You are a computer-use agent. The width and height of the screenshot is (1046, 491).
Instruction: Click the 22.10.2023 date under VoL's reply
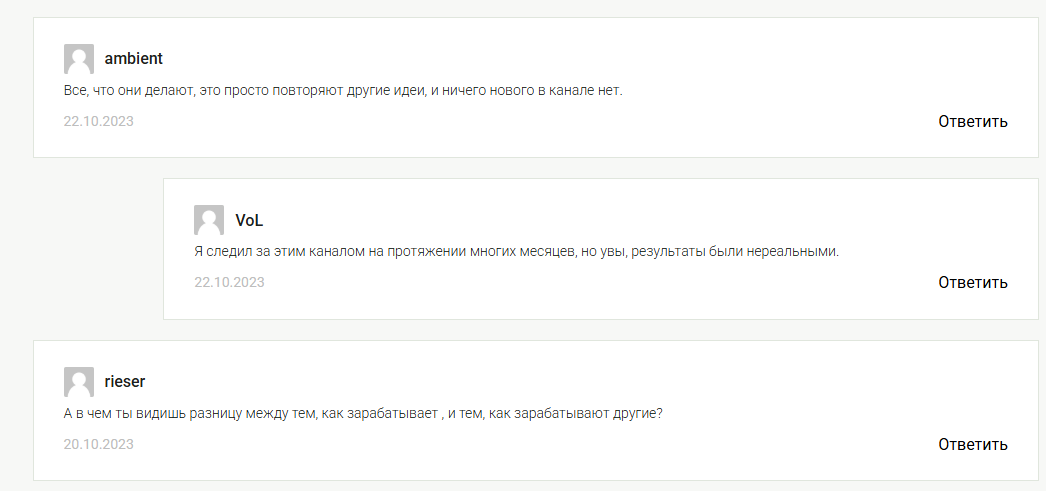click(229, 282)
